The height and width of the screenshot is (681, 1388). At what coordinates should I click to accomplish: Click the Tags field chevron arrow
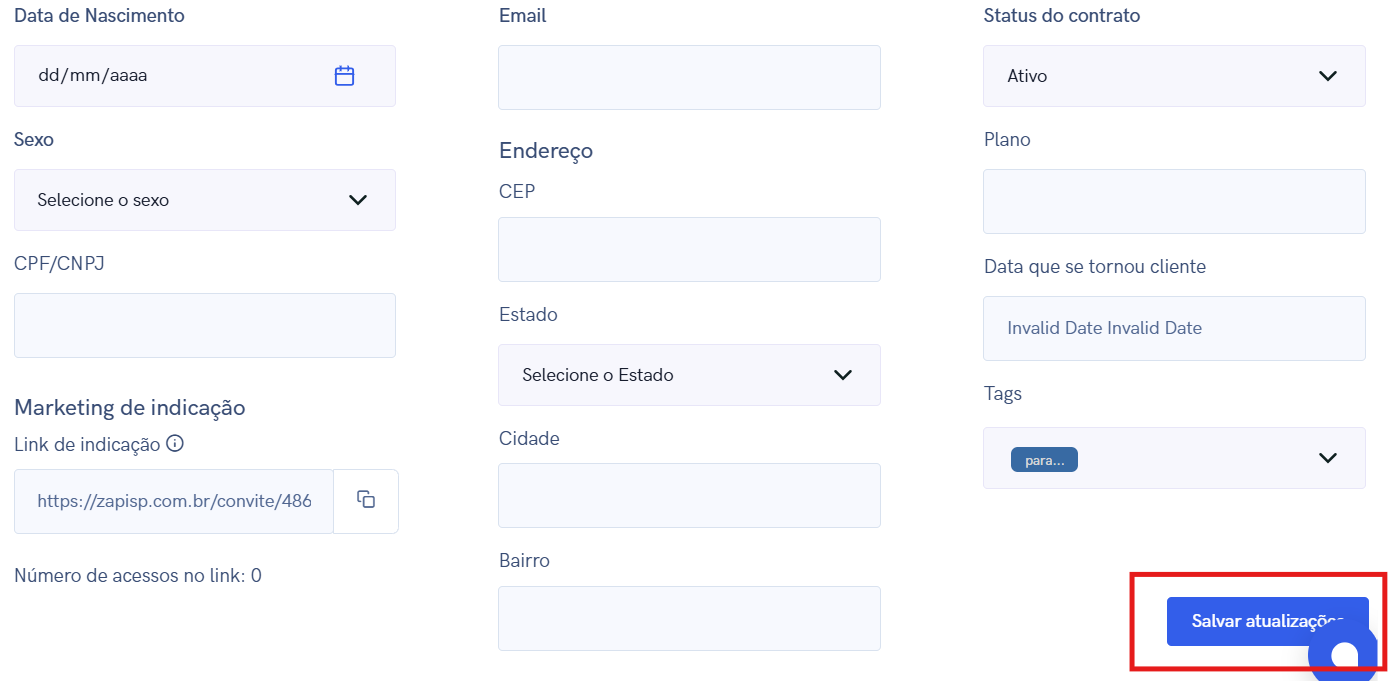pos(1328,458)
